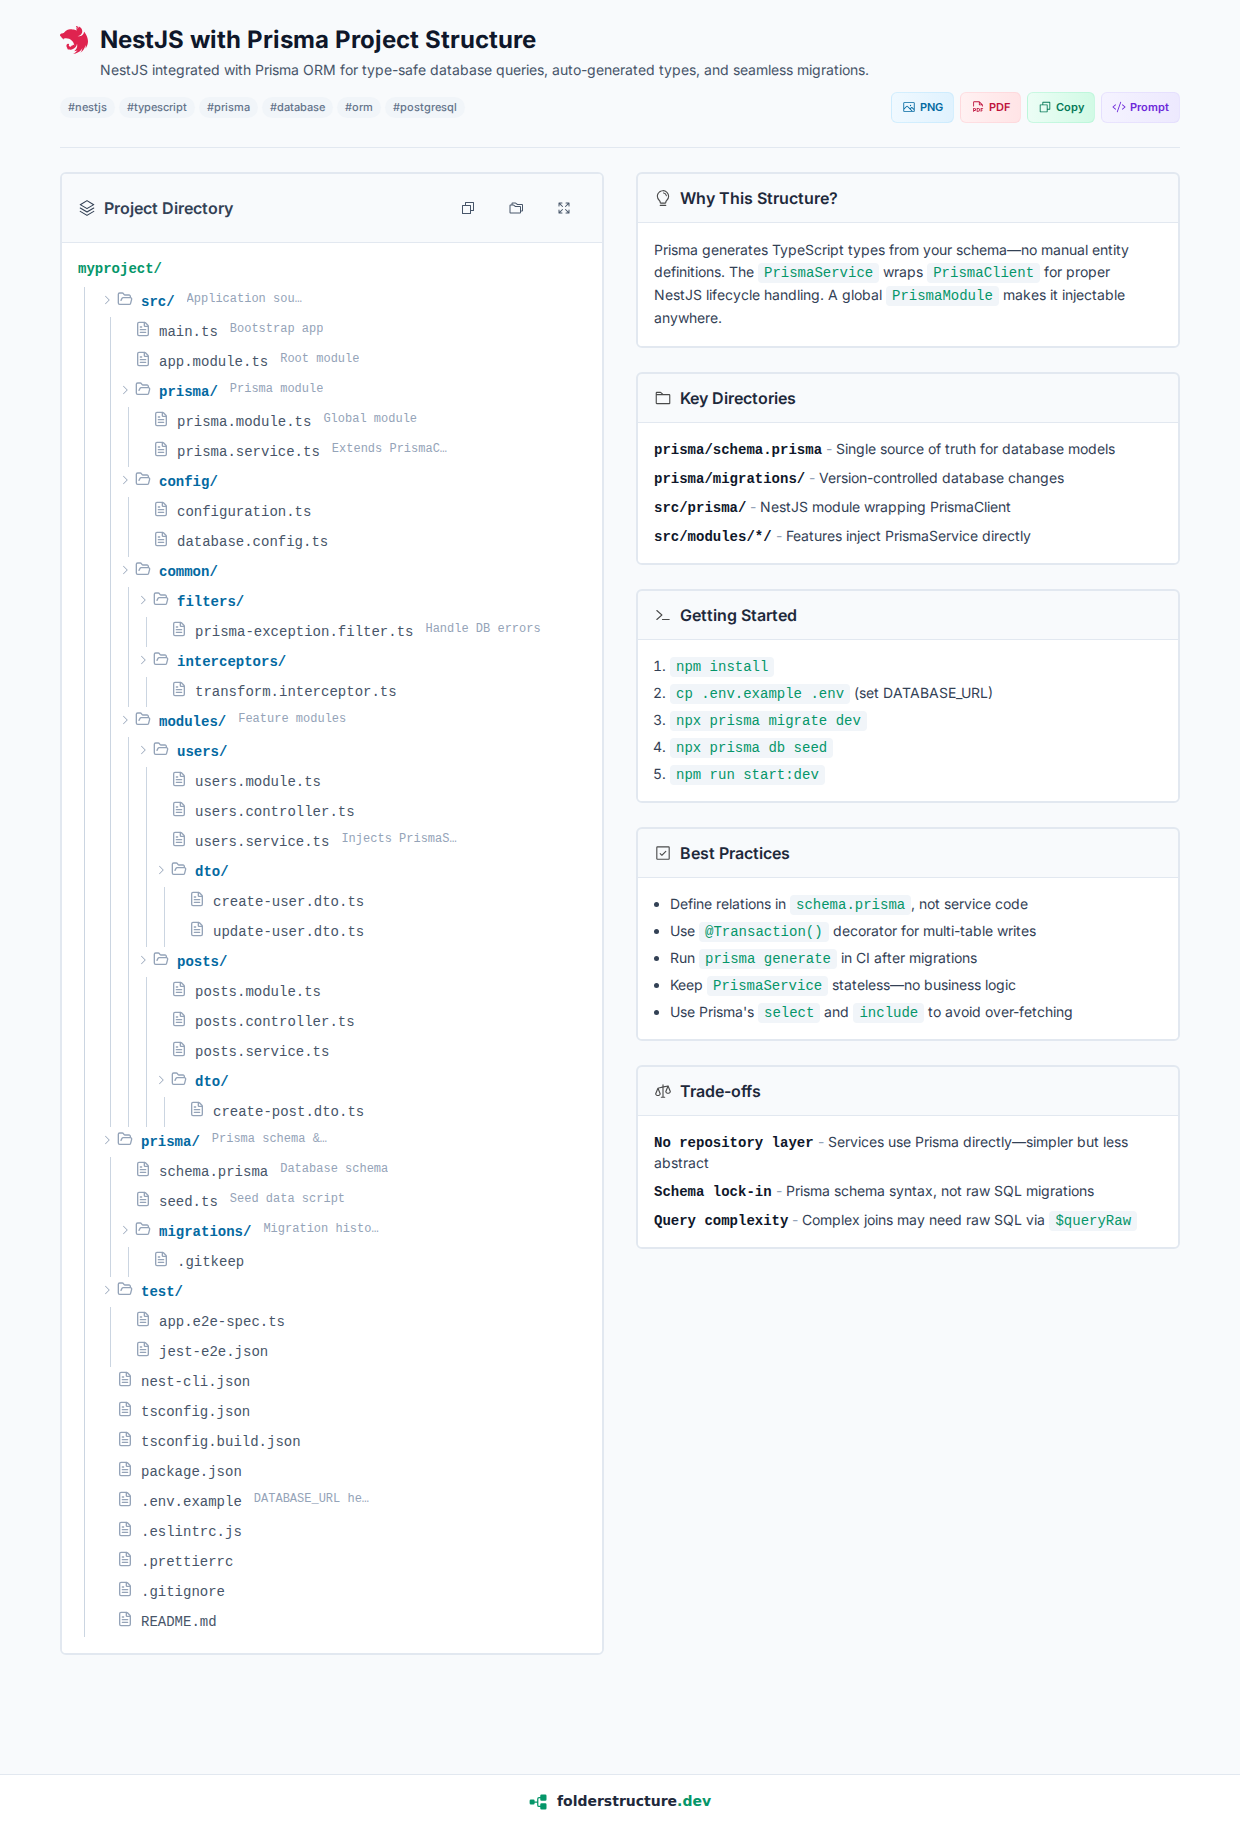This screenshot has height=1828, width=1240.
Task: Collapse the src/ folder chevron
Action: pos(107,299)
